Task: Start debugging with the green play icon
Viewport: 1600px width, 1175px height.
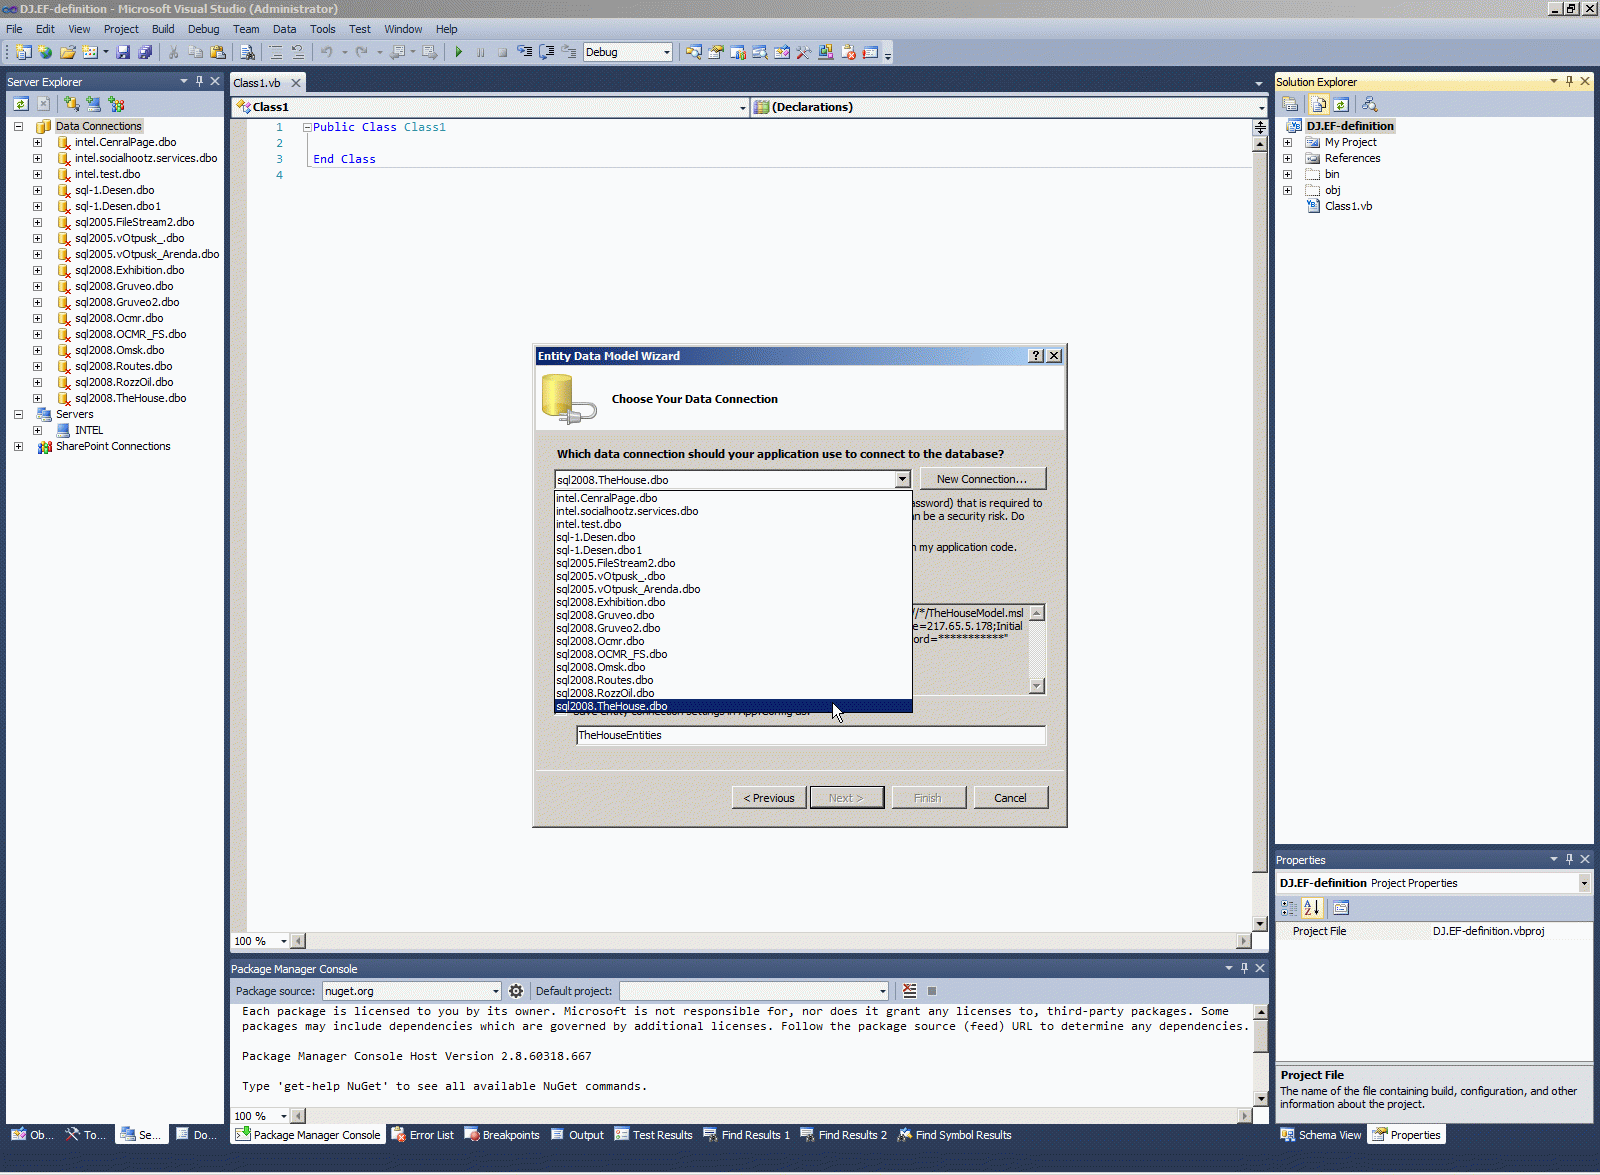Action: (x=458, y=52)
